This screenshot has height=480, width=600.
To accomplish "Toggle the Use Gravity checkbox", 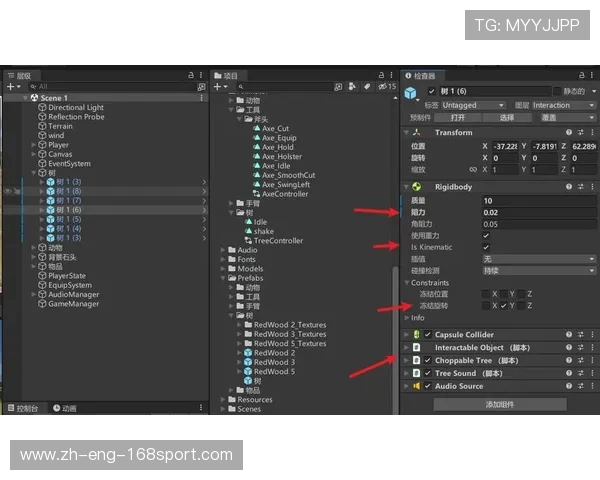I will click(486, 235).
